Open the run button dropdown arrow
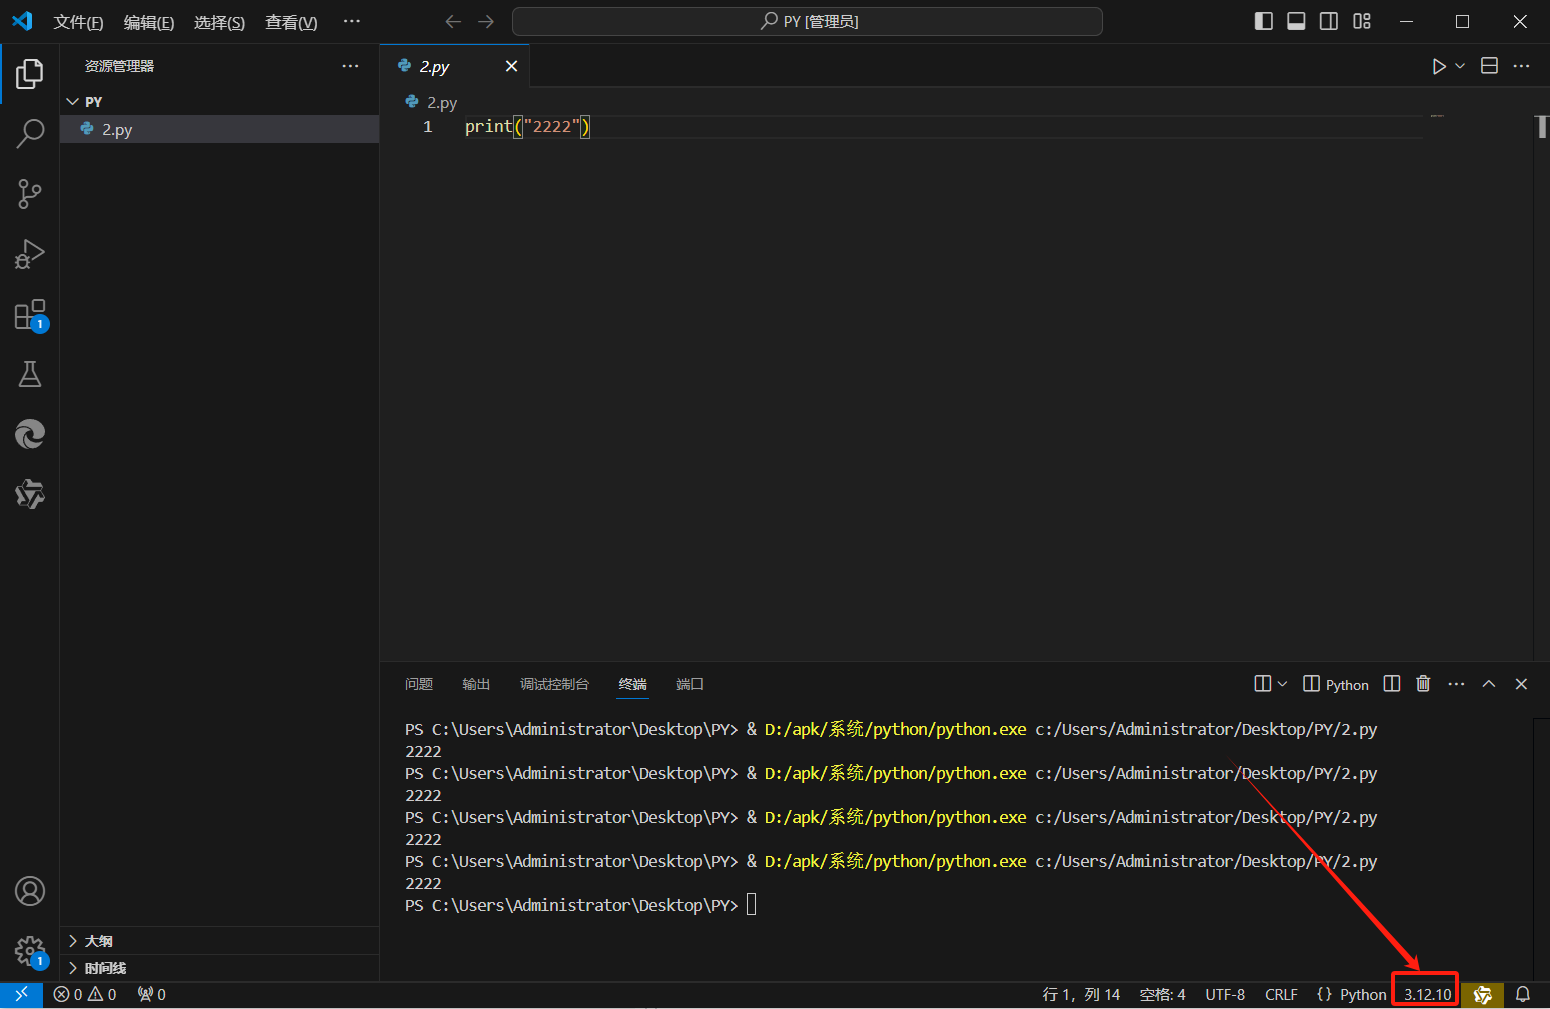Screen dimensions: 1550x1009 [1460, 66]
